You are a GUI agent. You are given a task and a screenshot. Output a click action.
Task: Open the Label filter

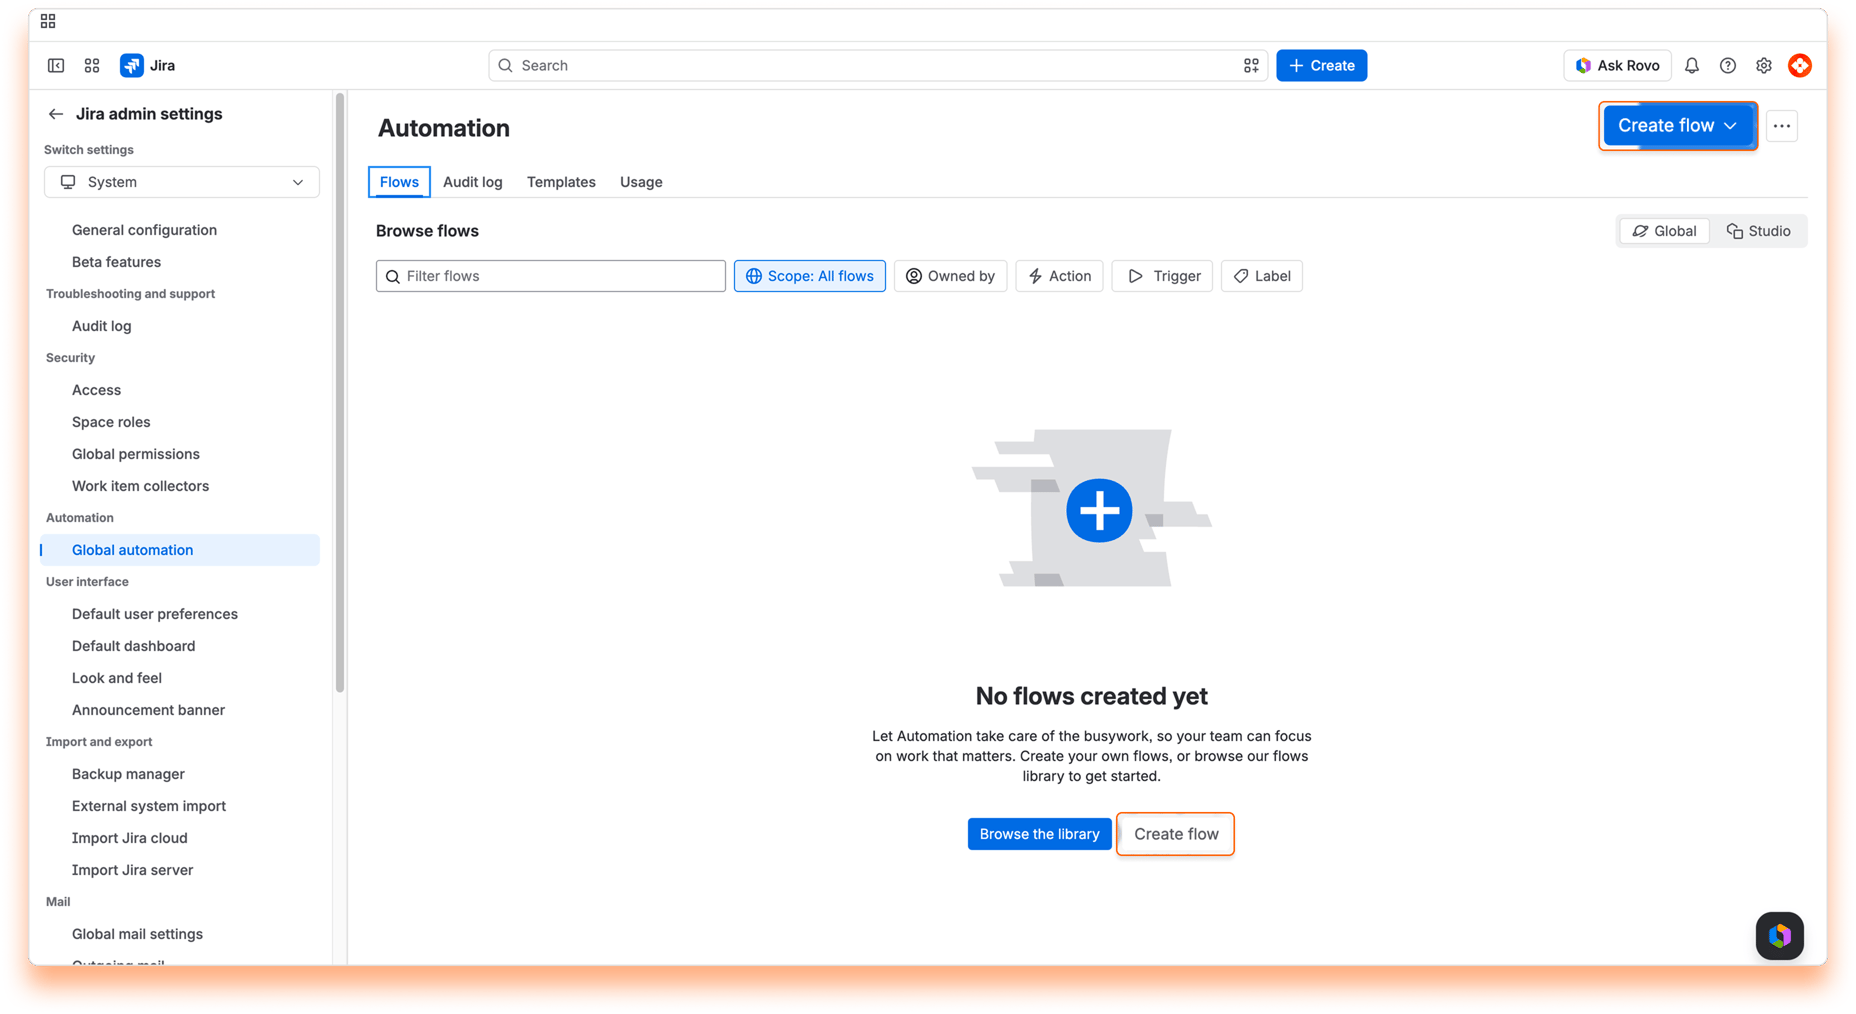1262,276
